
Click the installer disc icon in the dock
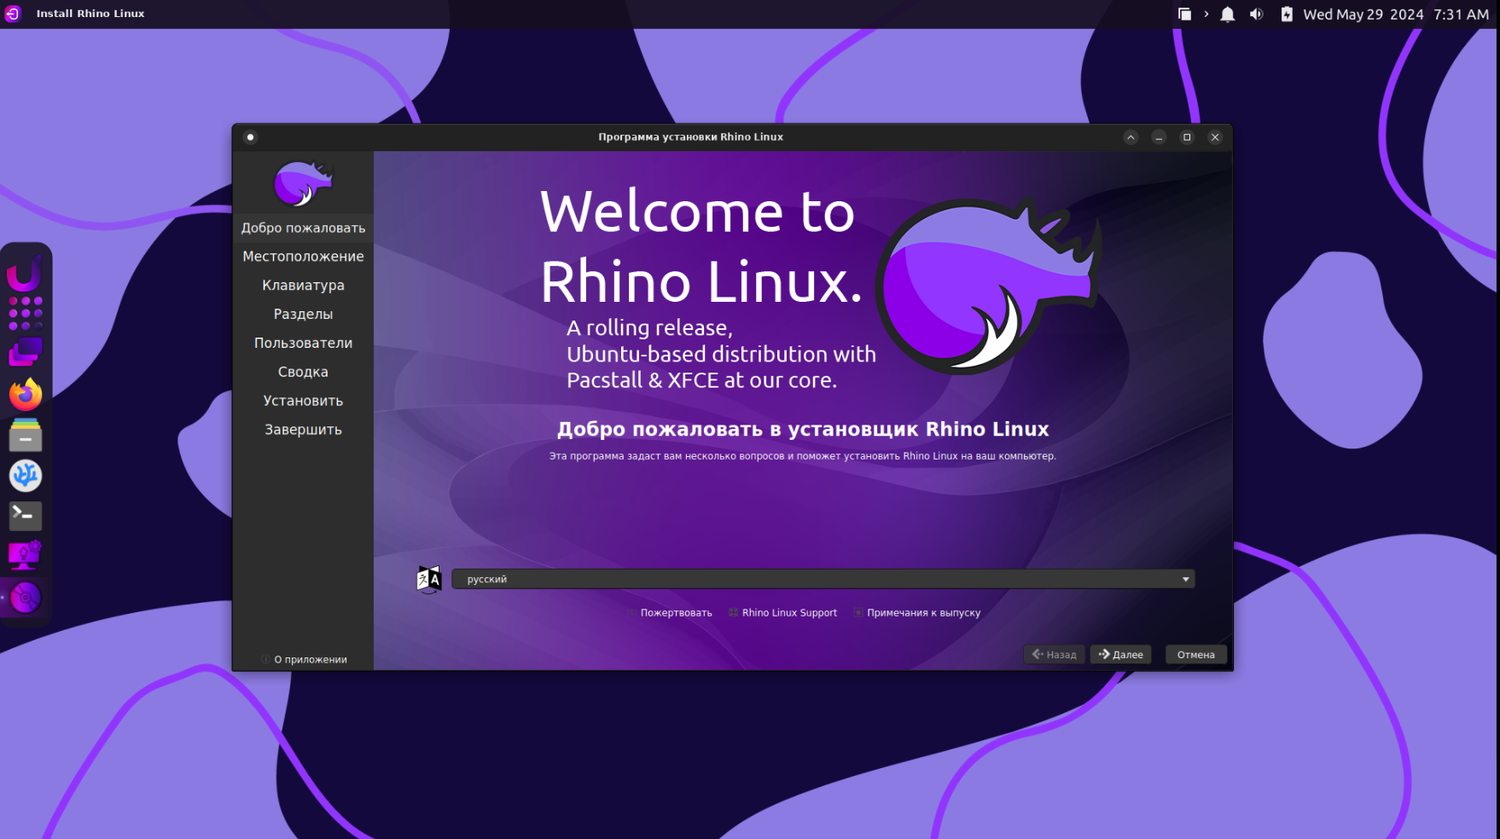point(25,598)
